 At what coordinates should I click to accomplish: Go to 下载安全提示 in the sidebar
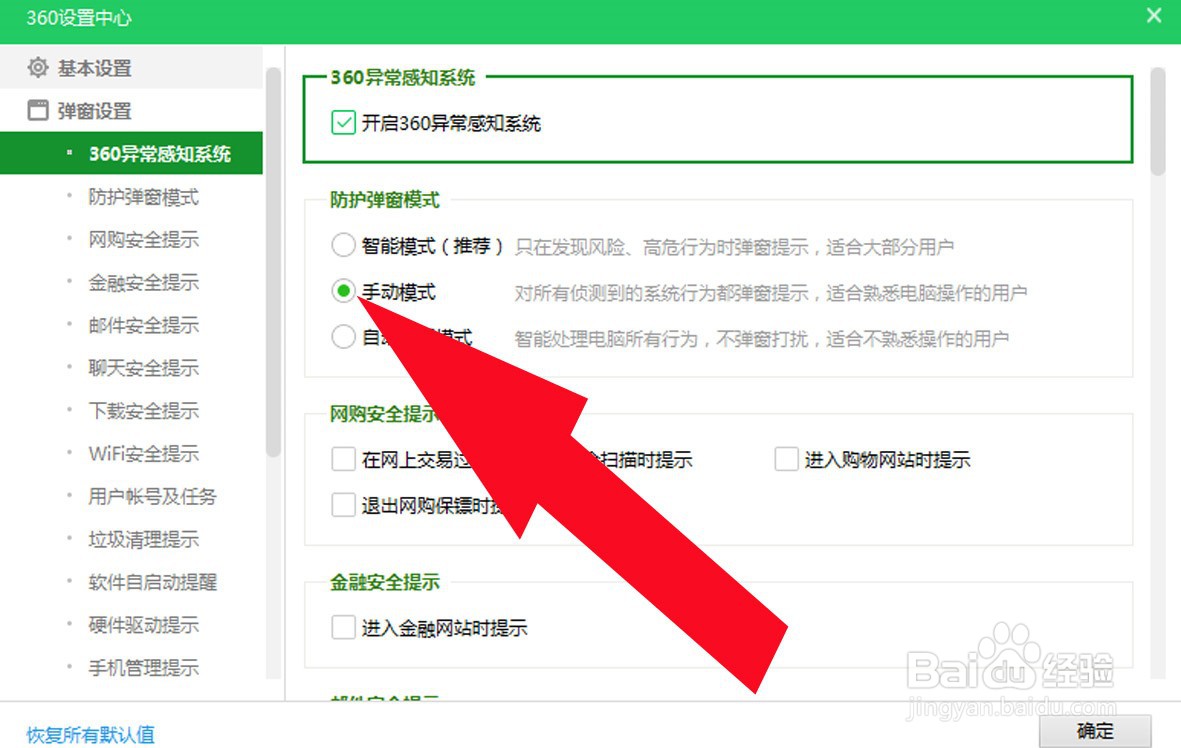tap(143, 411)
